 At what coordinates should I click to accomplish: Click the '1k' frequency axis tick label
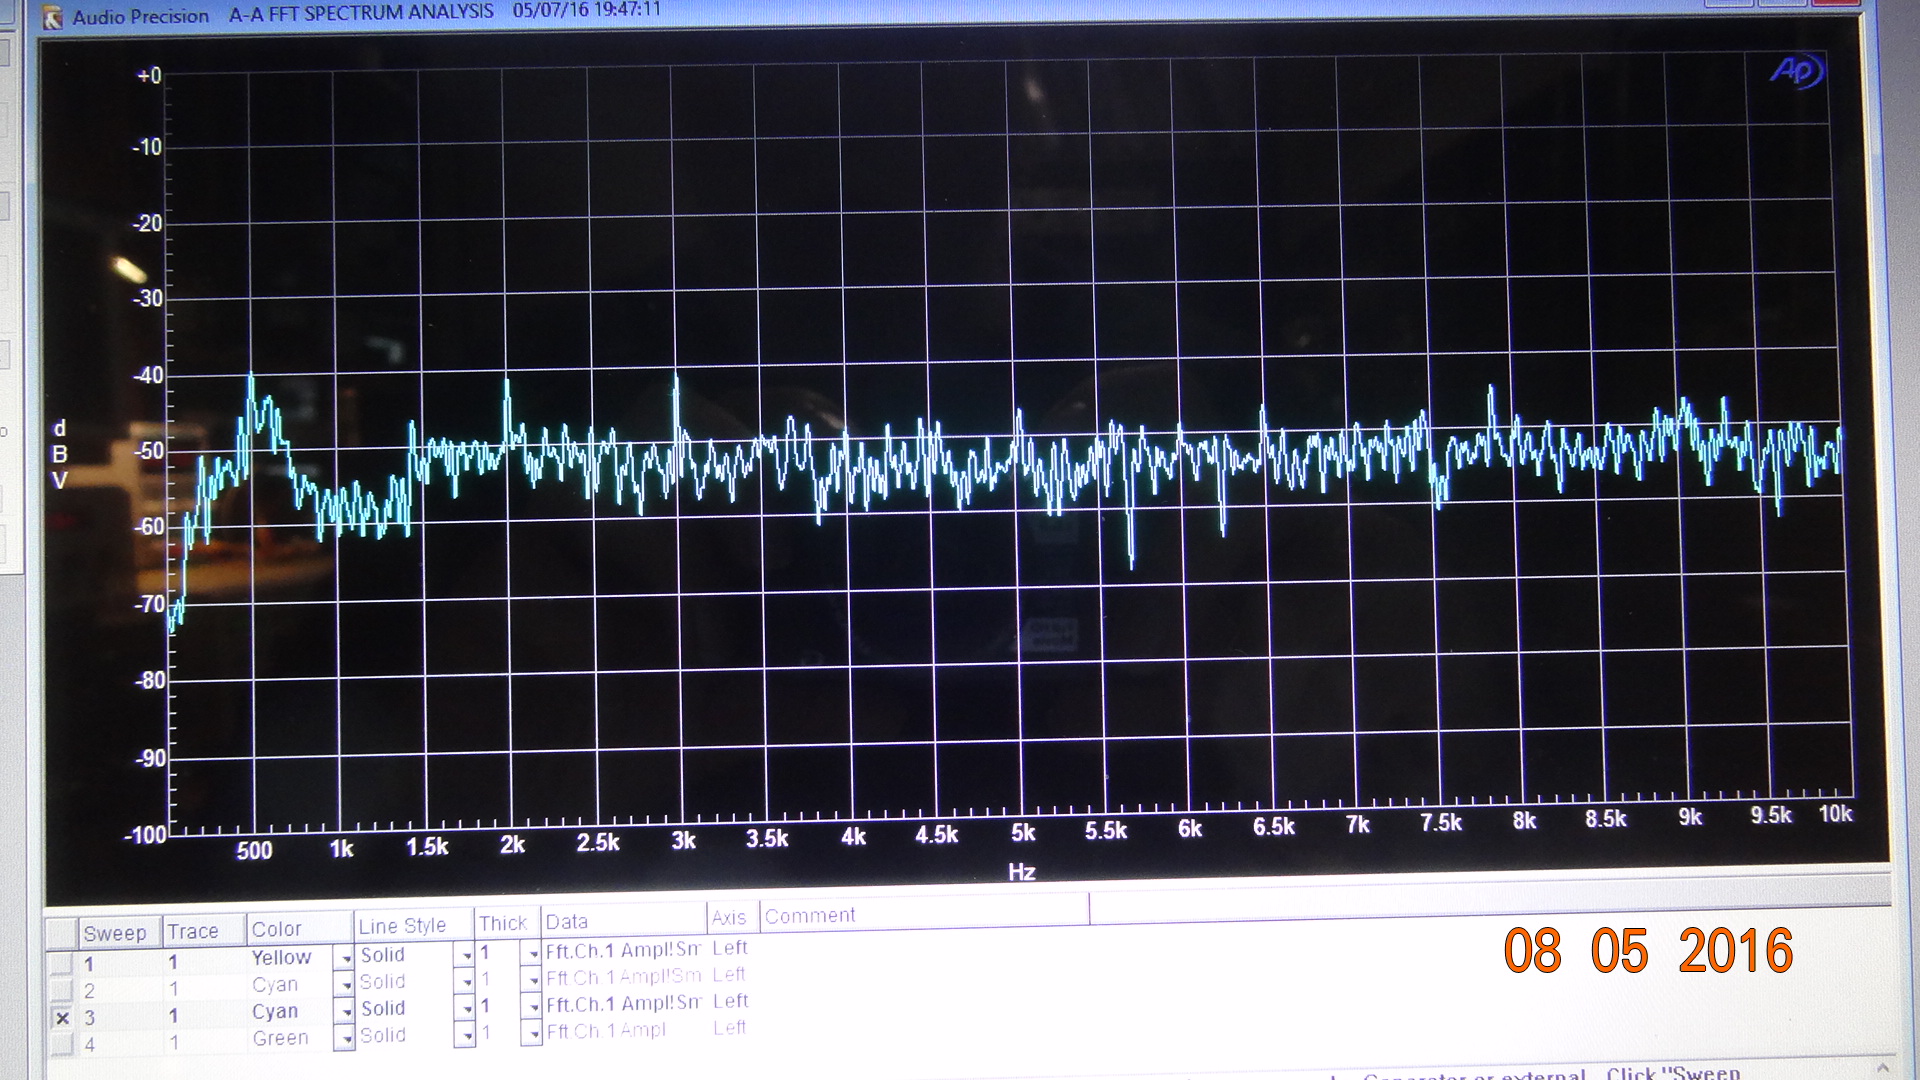341,849
